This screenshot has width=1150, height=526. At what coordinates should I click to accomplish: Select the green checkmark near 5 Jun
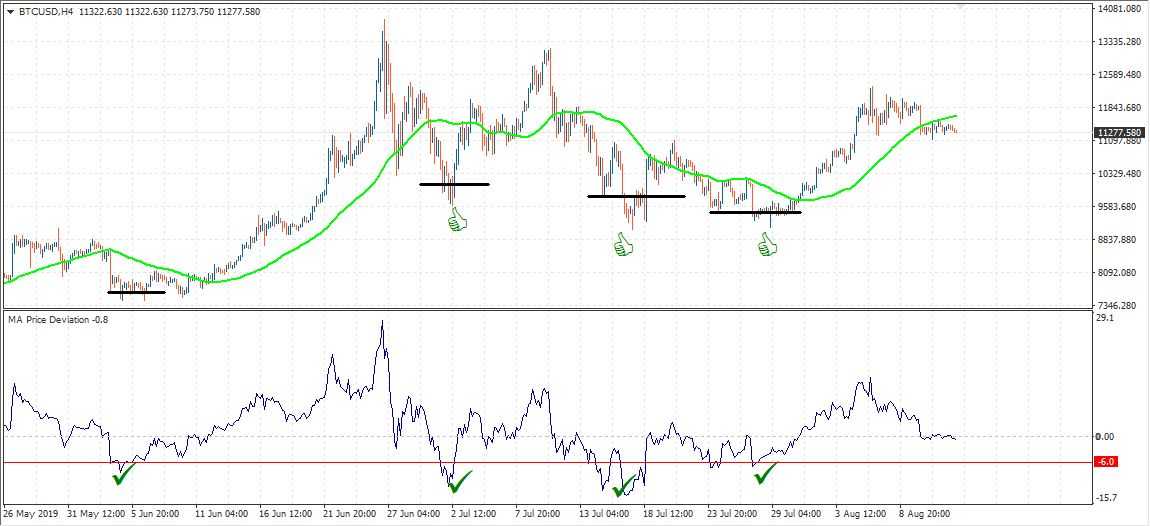[124, 474]
